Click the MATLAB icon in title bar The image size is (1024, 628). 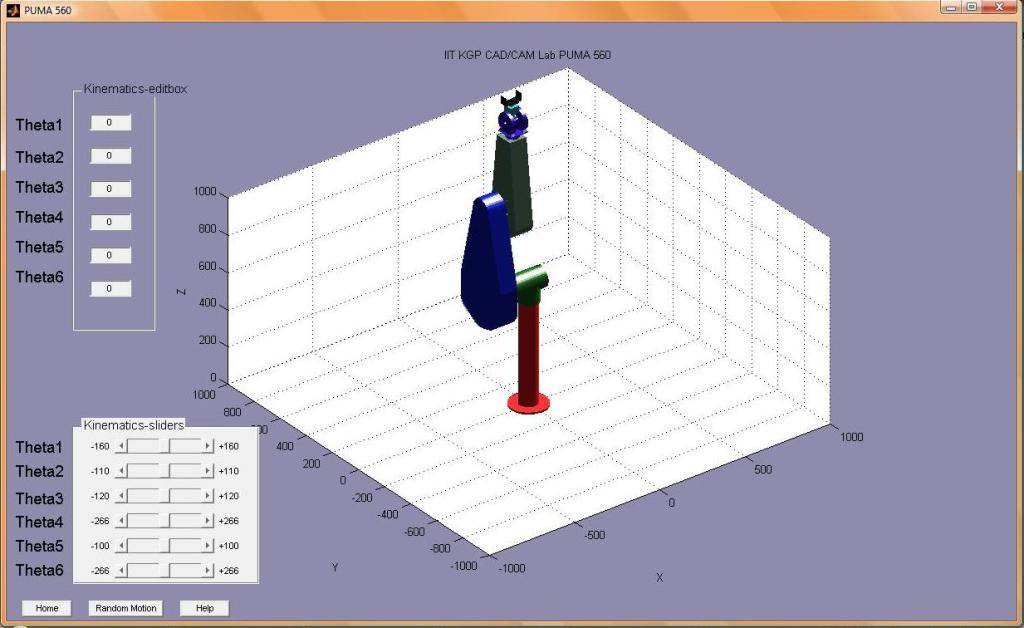[x=13, y=10]
